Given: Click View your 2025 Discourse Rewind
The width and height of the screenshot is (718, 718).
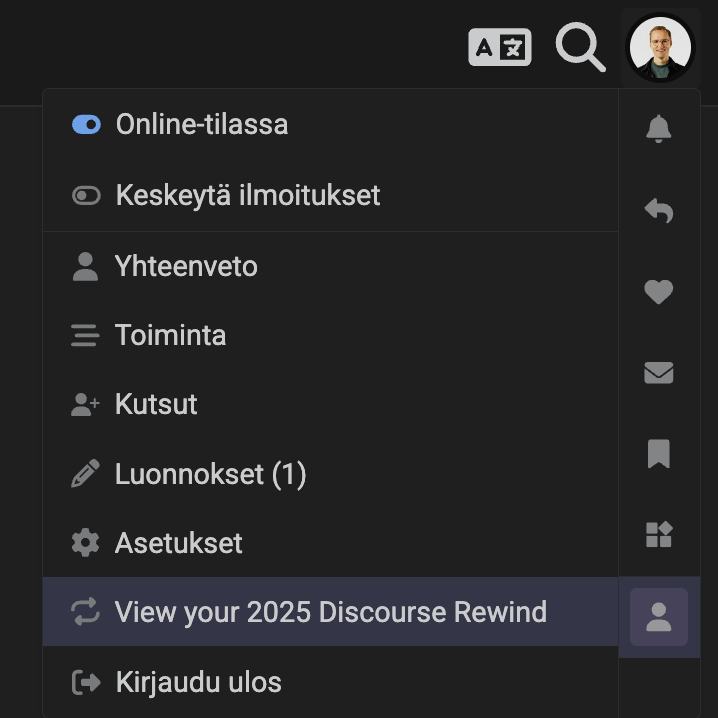Looking at the screenshot, I should 330,612.
